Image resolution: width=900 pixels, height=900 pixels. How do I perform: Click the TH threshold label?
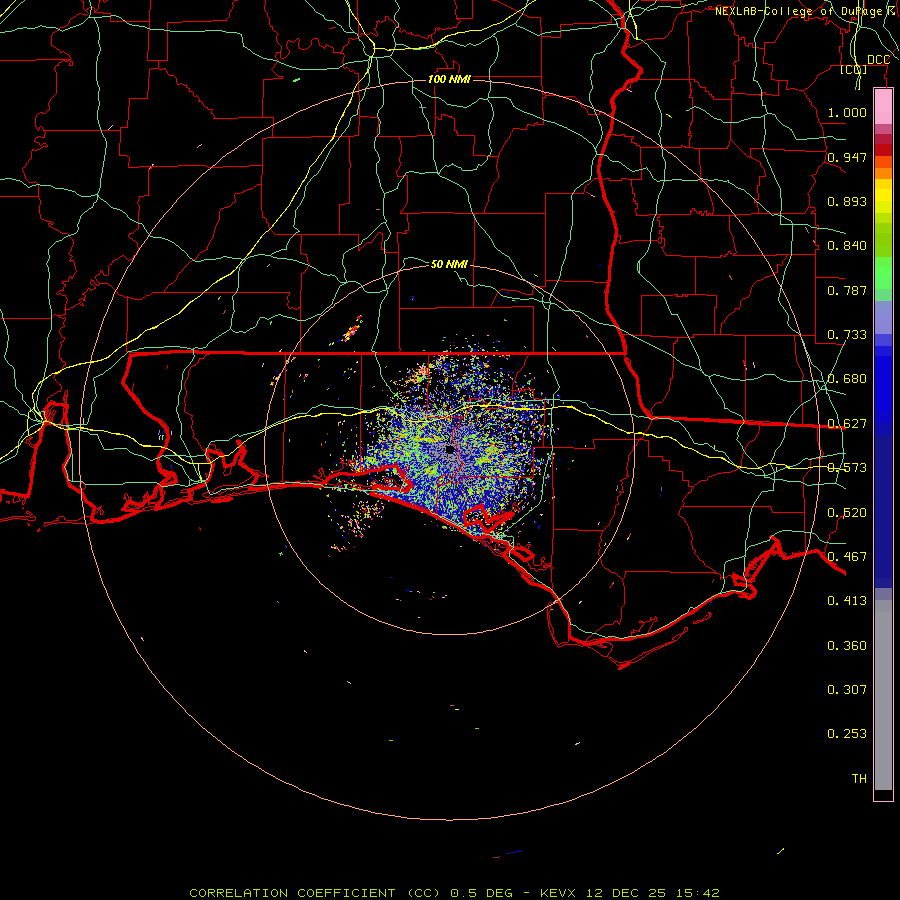point(859,779)
